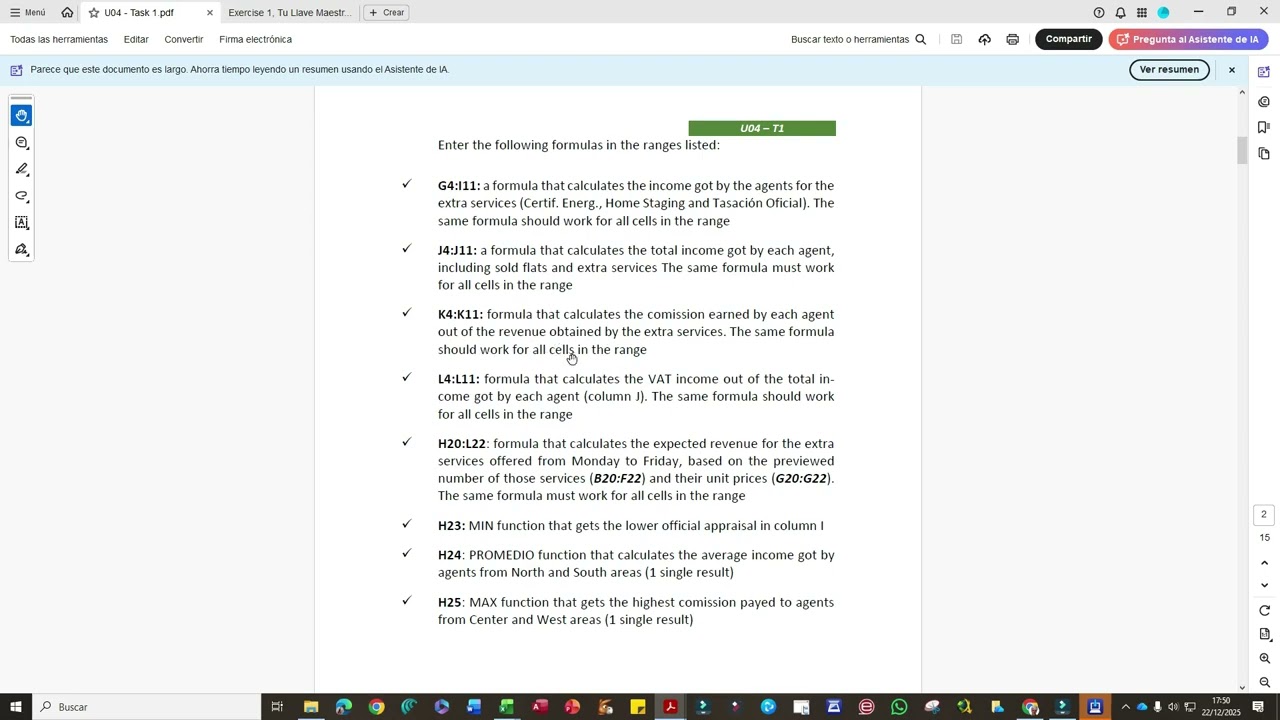Save the document with the disk icon
Image resolution: width=1280 pixels, height=720 pixels.
[957, 39]
